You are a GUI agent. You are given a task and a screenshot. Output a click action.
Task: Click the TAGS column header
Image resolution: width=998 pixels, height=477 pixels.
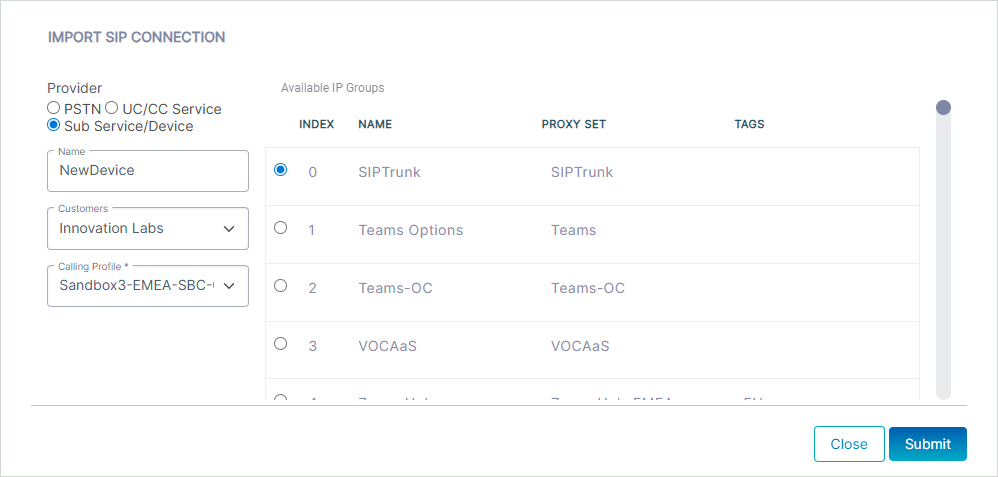(749, 124)
